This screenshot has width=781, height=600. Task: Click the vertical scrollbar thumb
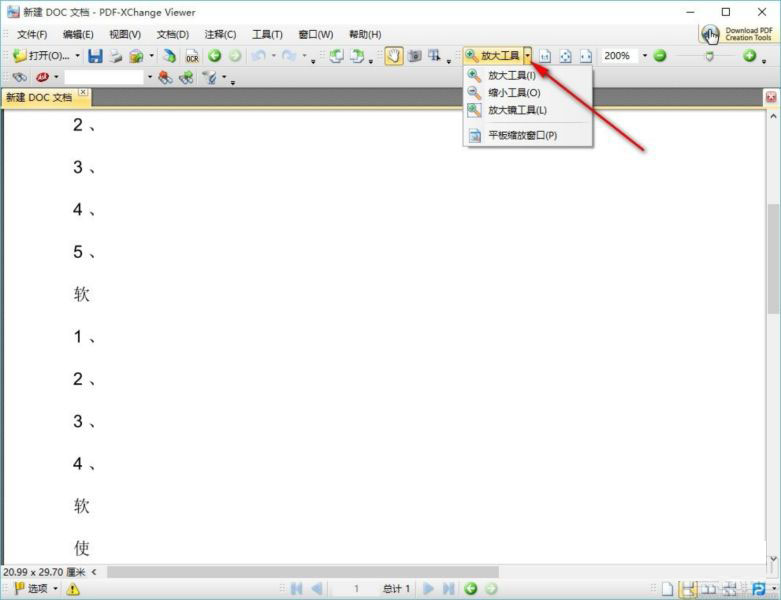coord(773,258)
